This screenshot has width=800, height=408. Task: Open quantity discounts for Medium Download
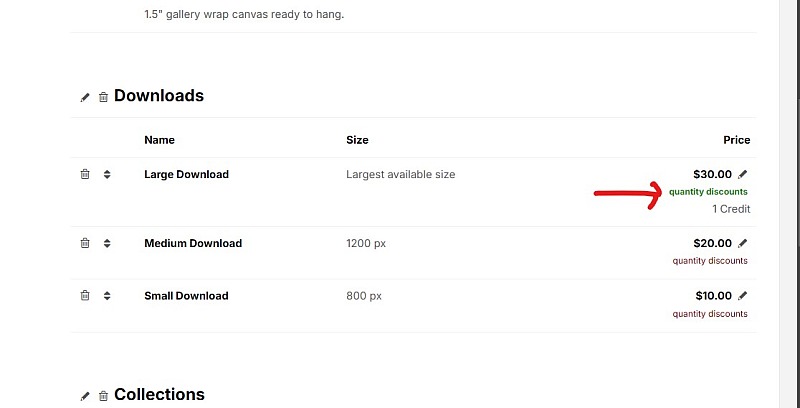click(x=710, y=261)
